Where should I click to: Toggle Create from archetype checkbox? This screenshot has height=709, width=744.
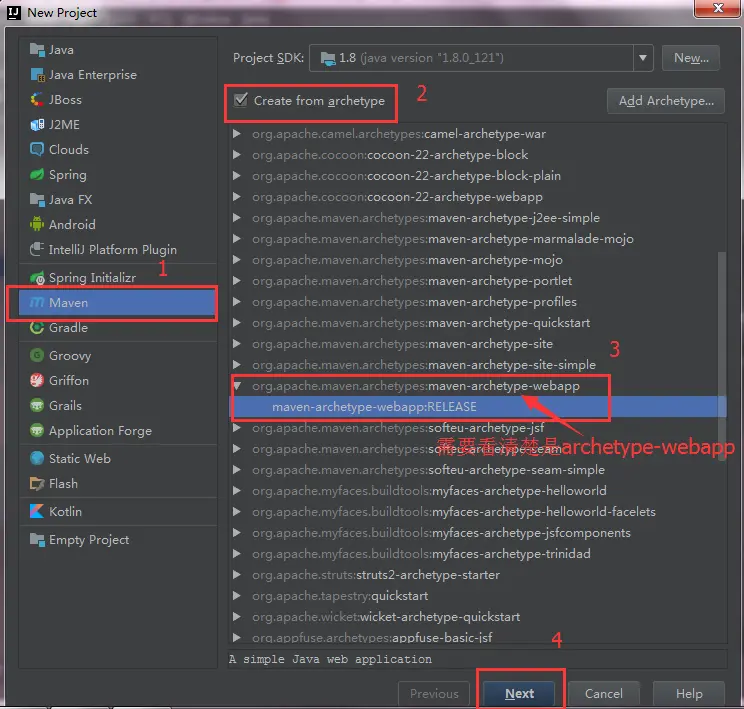click(x=241, y=100)
